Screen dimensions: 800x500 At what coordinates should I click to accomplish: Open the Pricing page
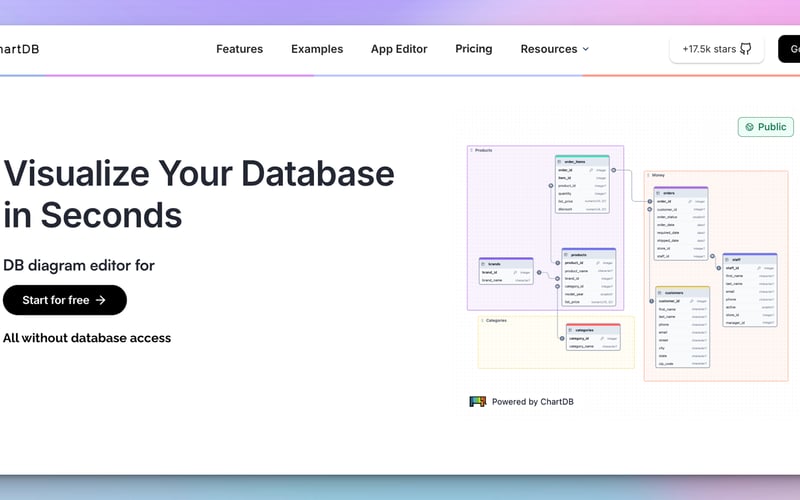click(x=473, y=48)
